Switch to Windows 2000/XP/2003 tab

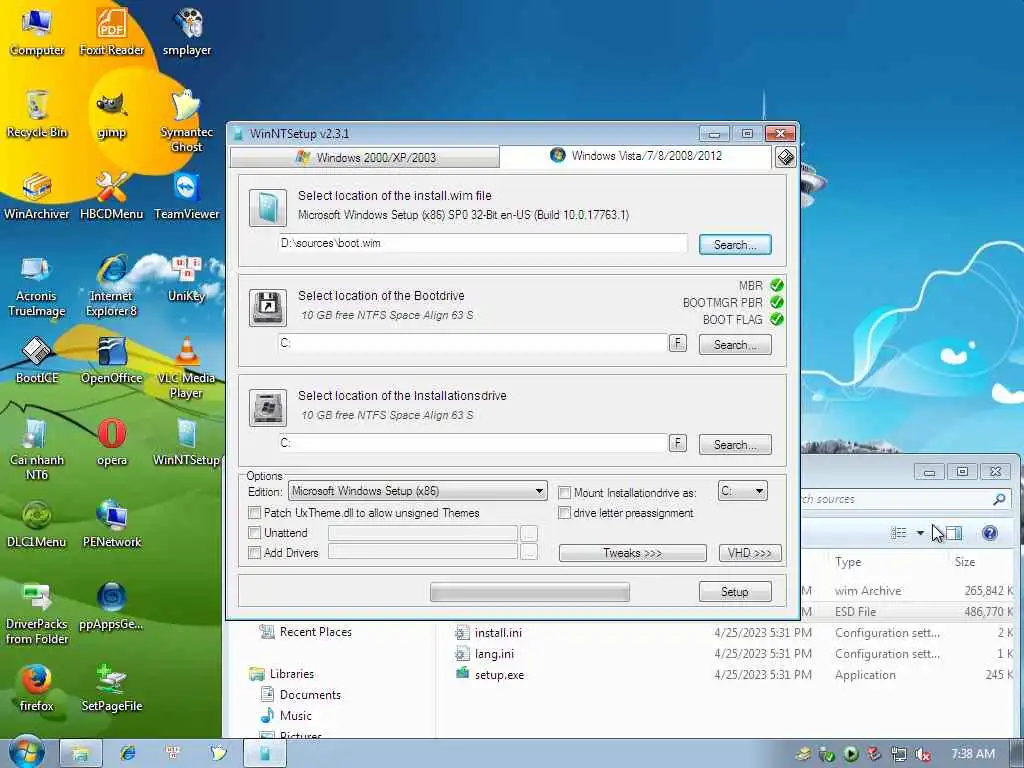365,157
